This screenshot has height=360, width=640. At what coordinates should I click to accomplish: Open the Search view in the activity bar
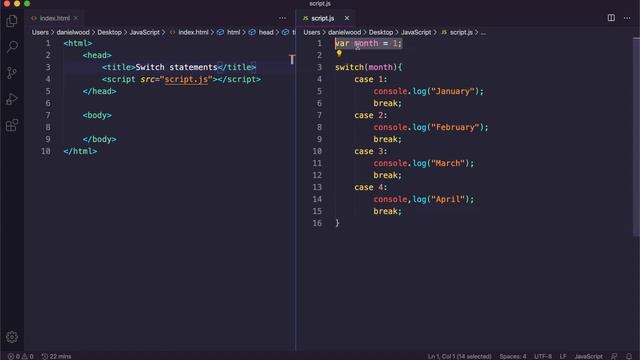12,47
